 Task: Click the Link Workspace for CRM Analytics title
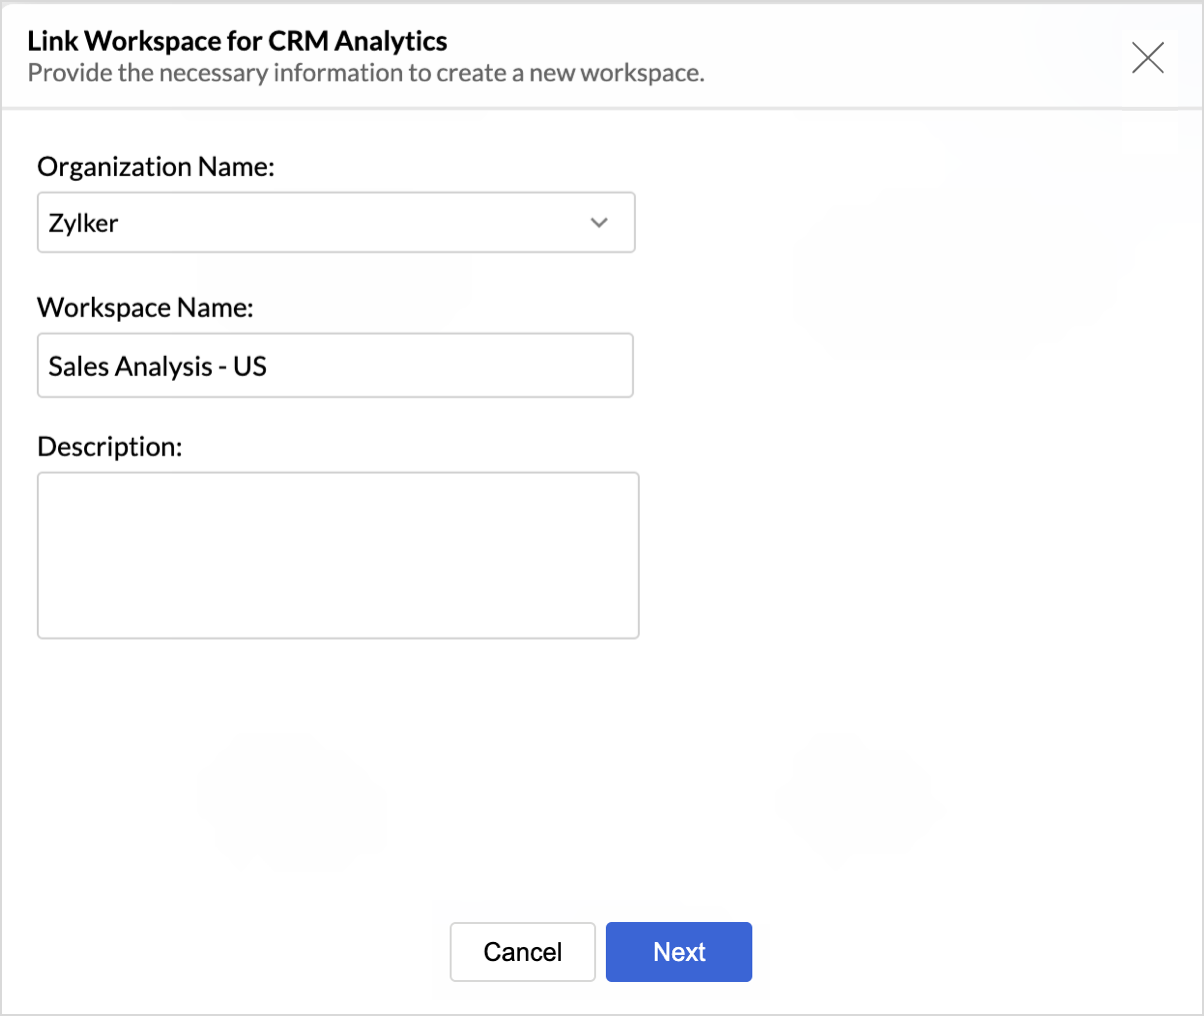tap(237, 41)
